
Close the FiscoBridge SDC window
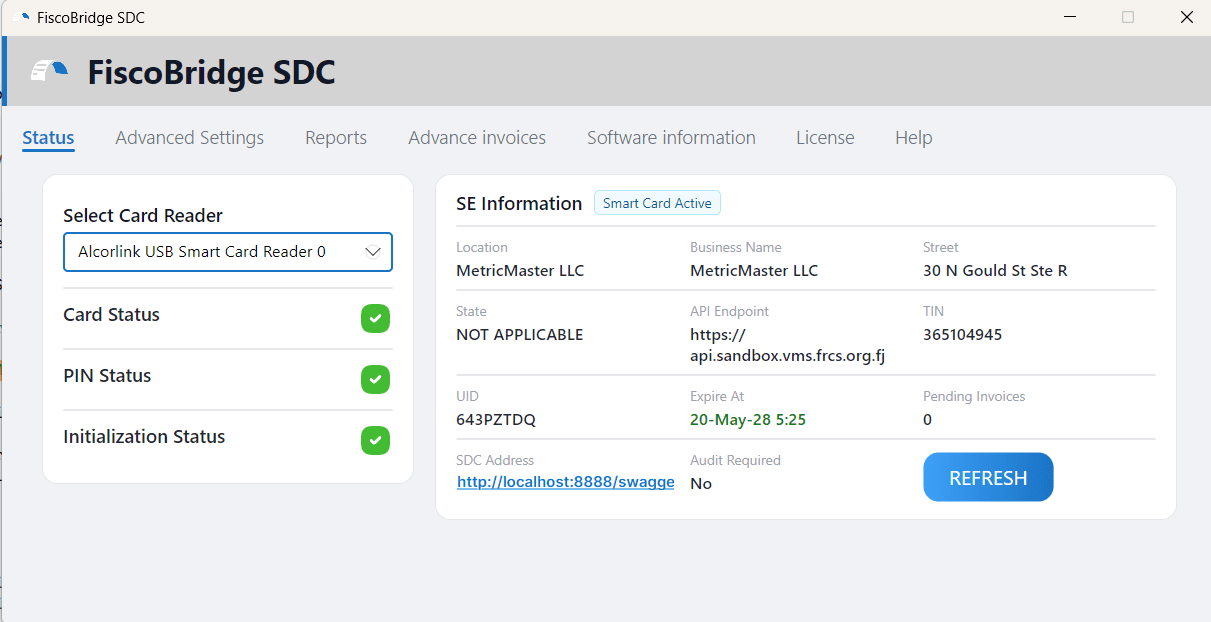coord(1186,17)
